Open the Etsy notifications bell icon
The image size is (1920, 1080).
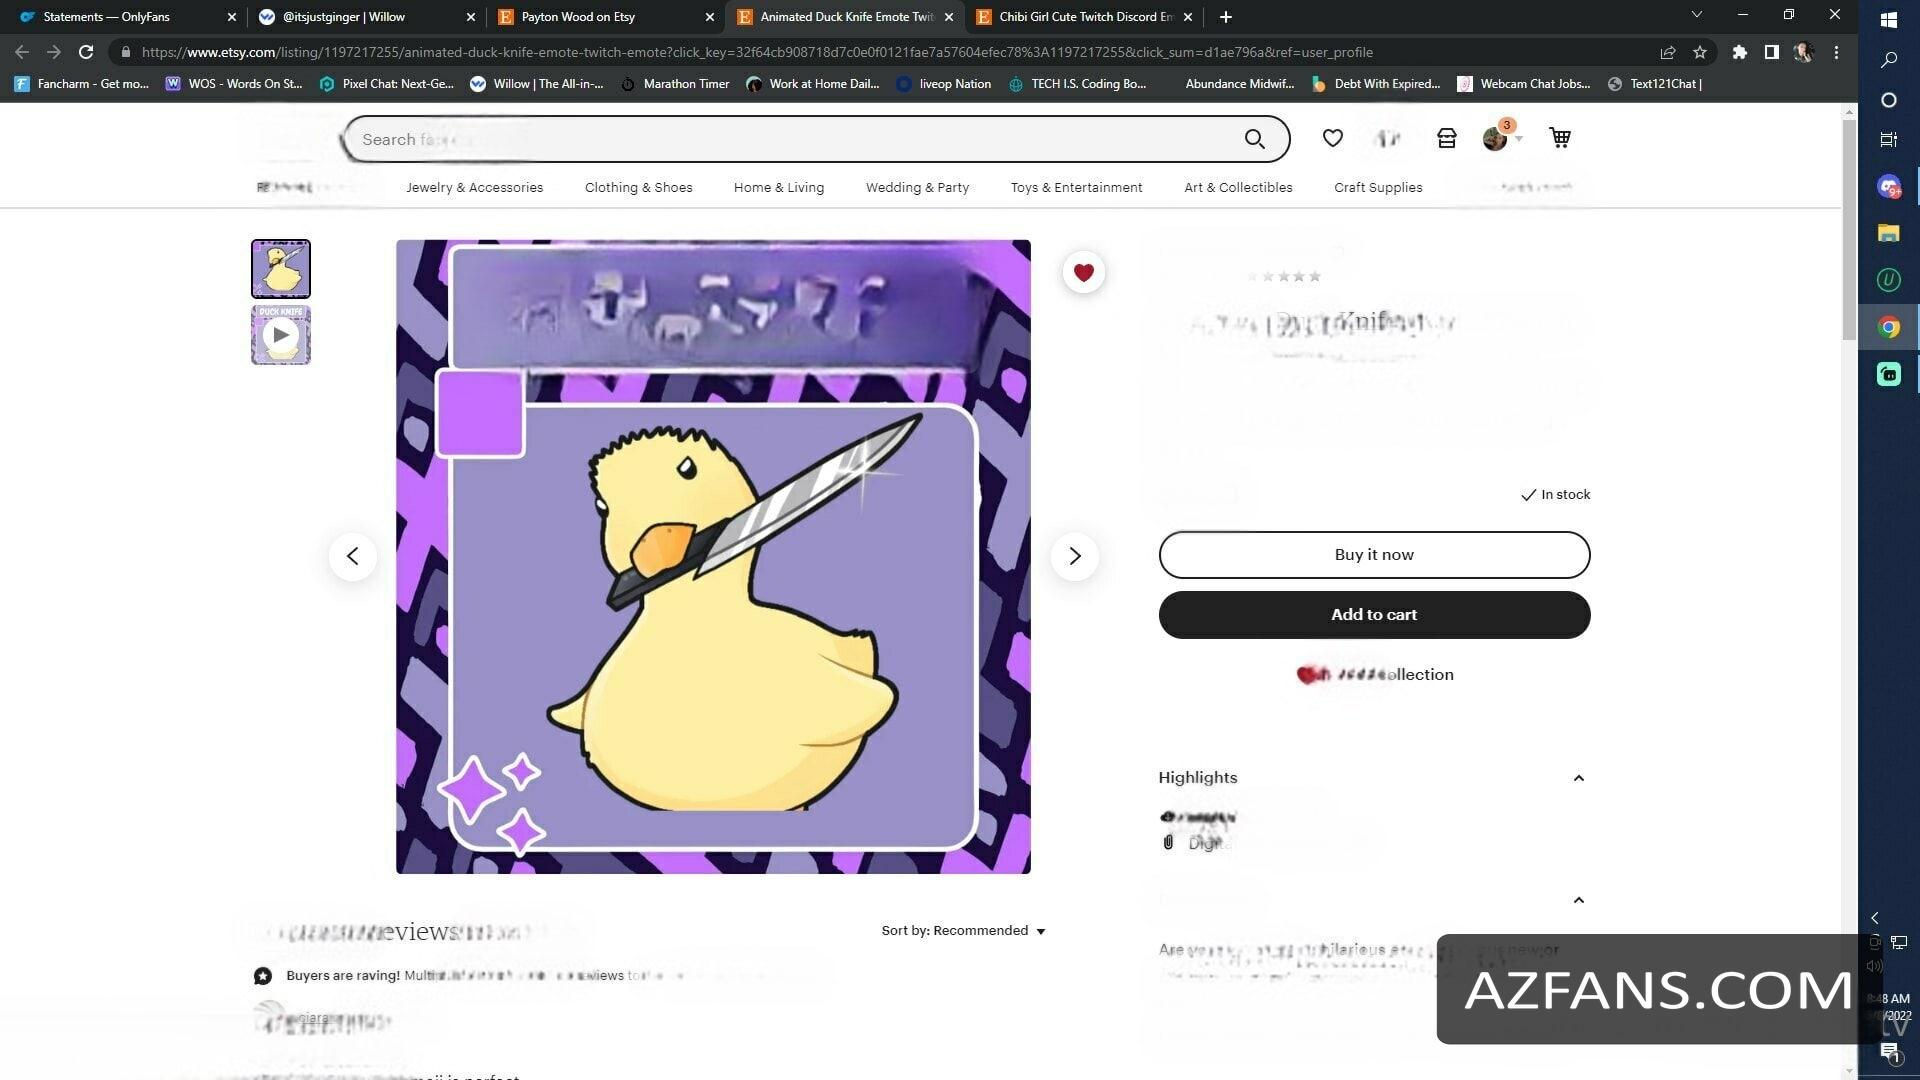(x=1388, y=138)
